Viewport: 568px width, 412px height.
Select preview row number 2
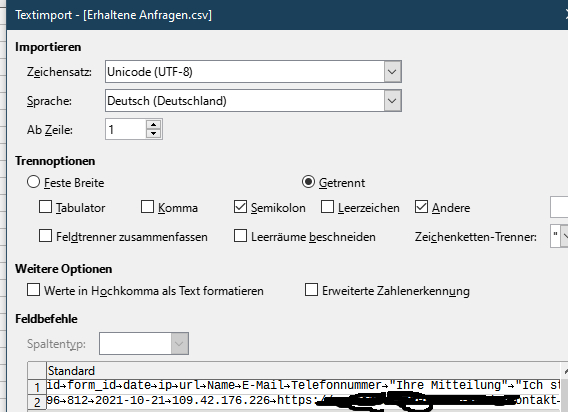click(37, 402)
